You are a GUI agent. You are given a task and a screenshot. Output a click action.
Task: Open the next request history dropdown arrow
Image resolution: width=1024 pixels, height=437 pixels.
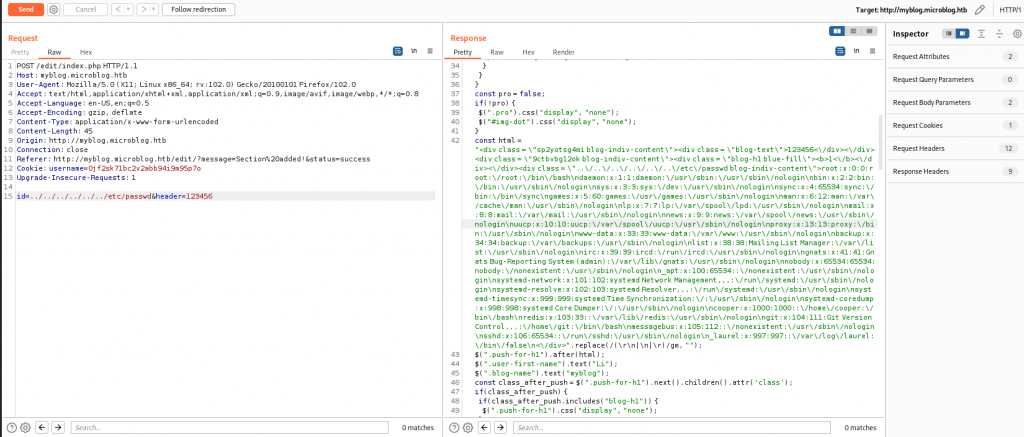[152, 9]
